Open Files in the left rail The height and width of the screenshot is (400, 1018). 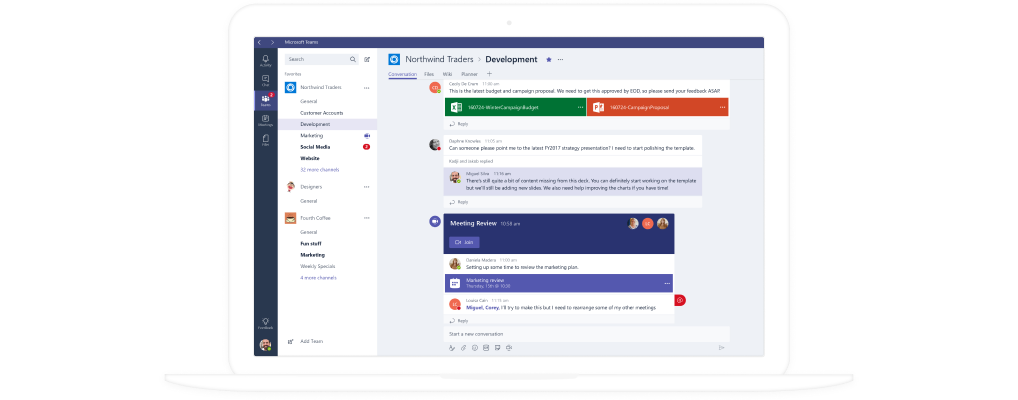click(266, 140)
